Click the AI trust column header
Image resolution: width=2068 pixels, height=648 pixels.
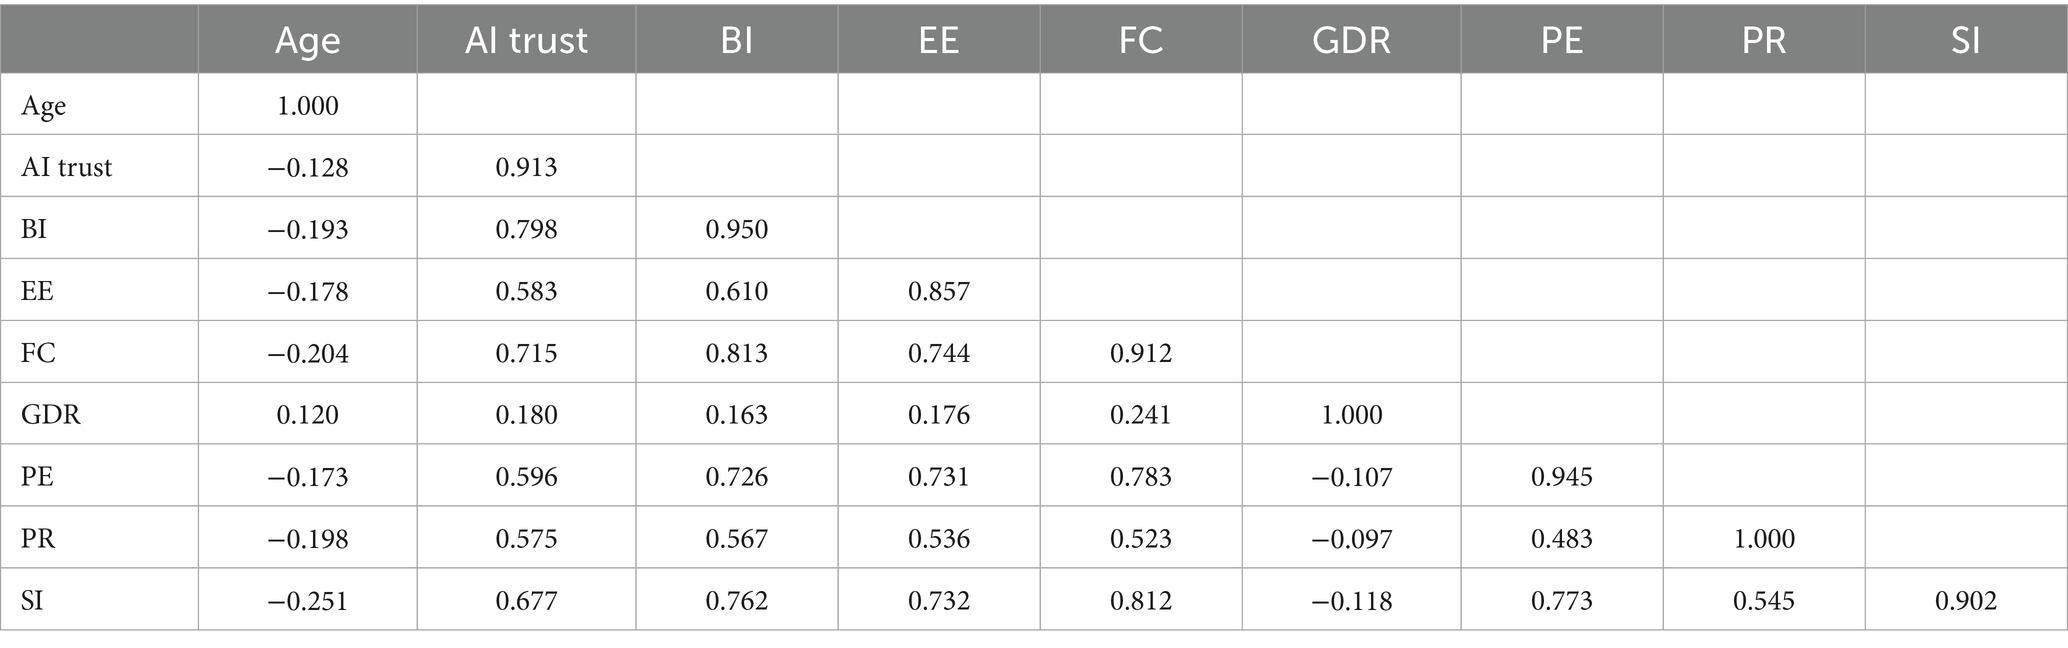pos(526,40)
